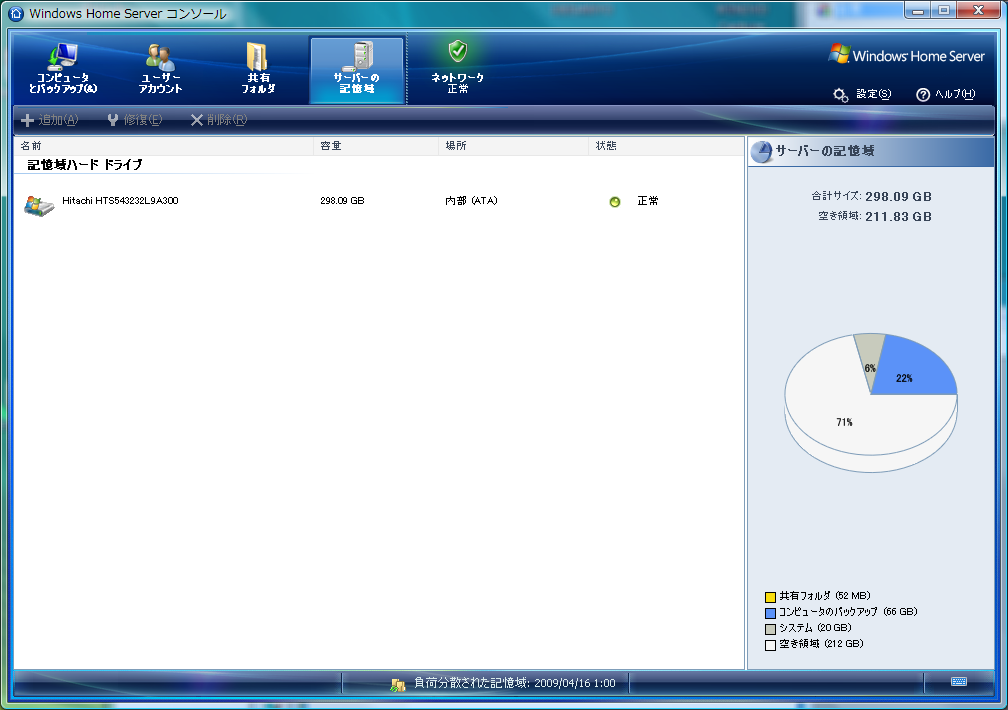Image resolution: width=1008 pixels, height=710 pixels.
Task: Click the Hitachi hard drive icon
Action: click(x=39, y=205)
